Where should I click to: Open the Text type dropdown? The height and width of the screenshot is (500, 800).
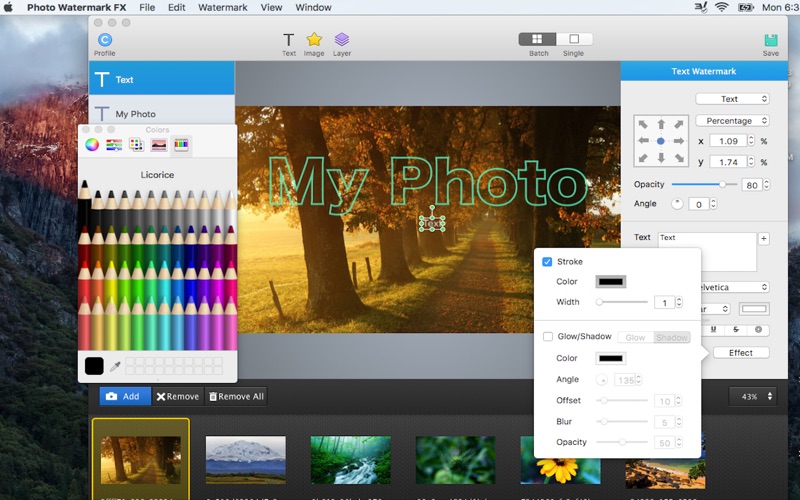[x=732, y=99]
